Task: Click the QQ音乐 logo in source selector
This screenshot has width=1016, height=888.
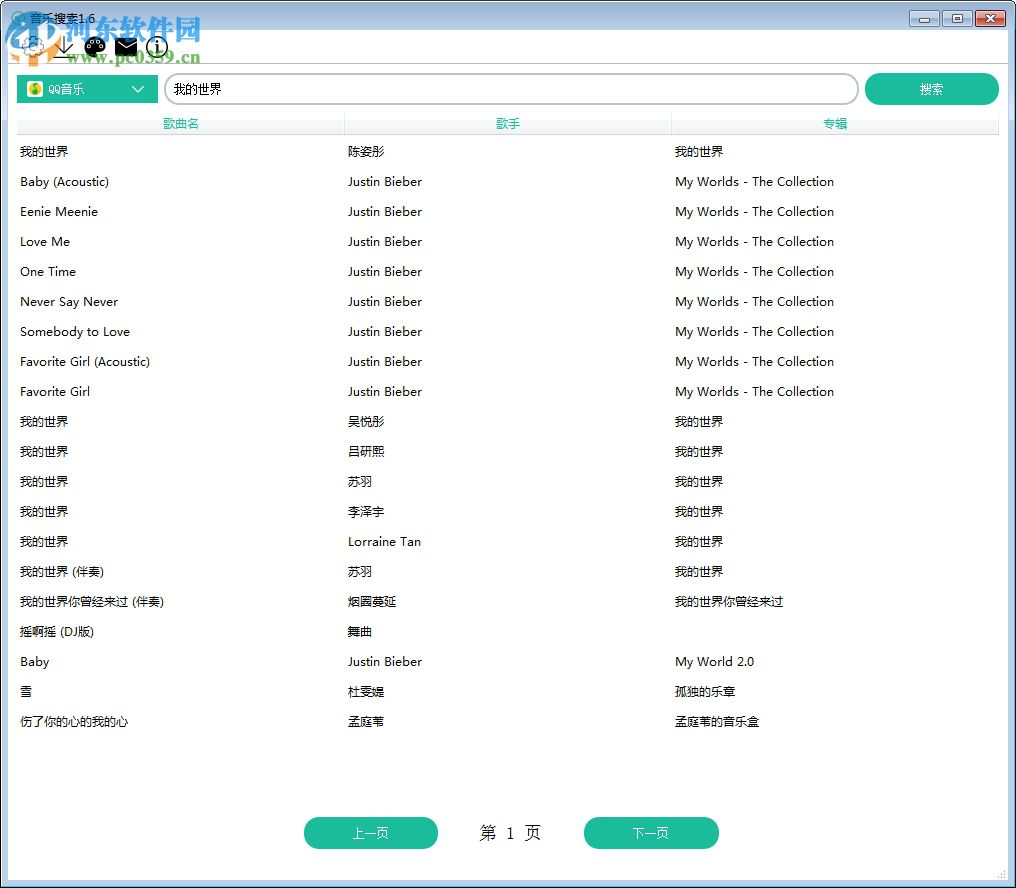Action: point(35,89)
